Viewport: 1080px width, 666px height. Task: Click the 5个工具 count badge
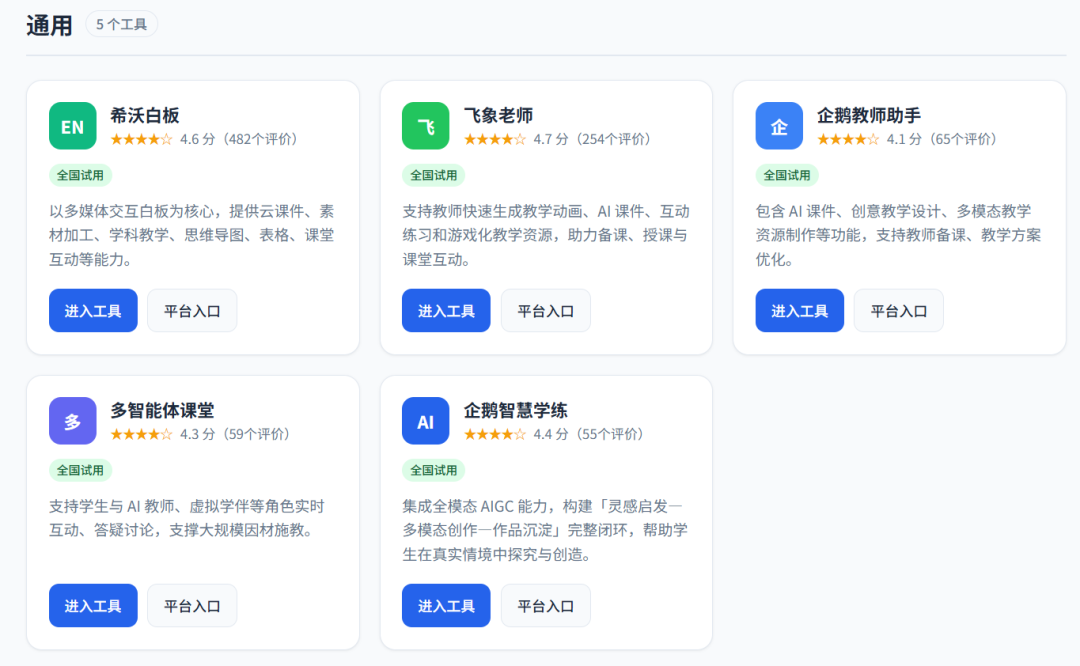(x=121, y=25)
